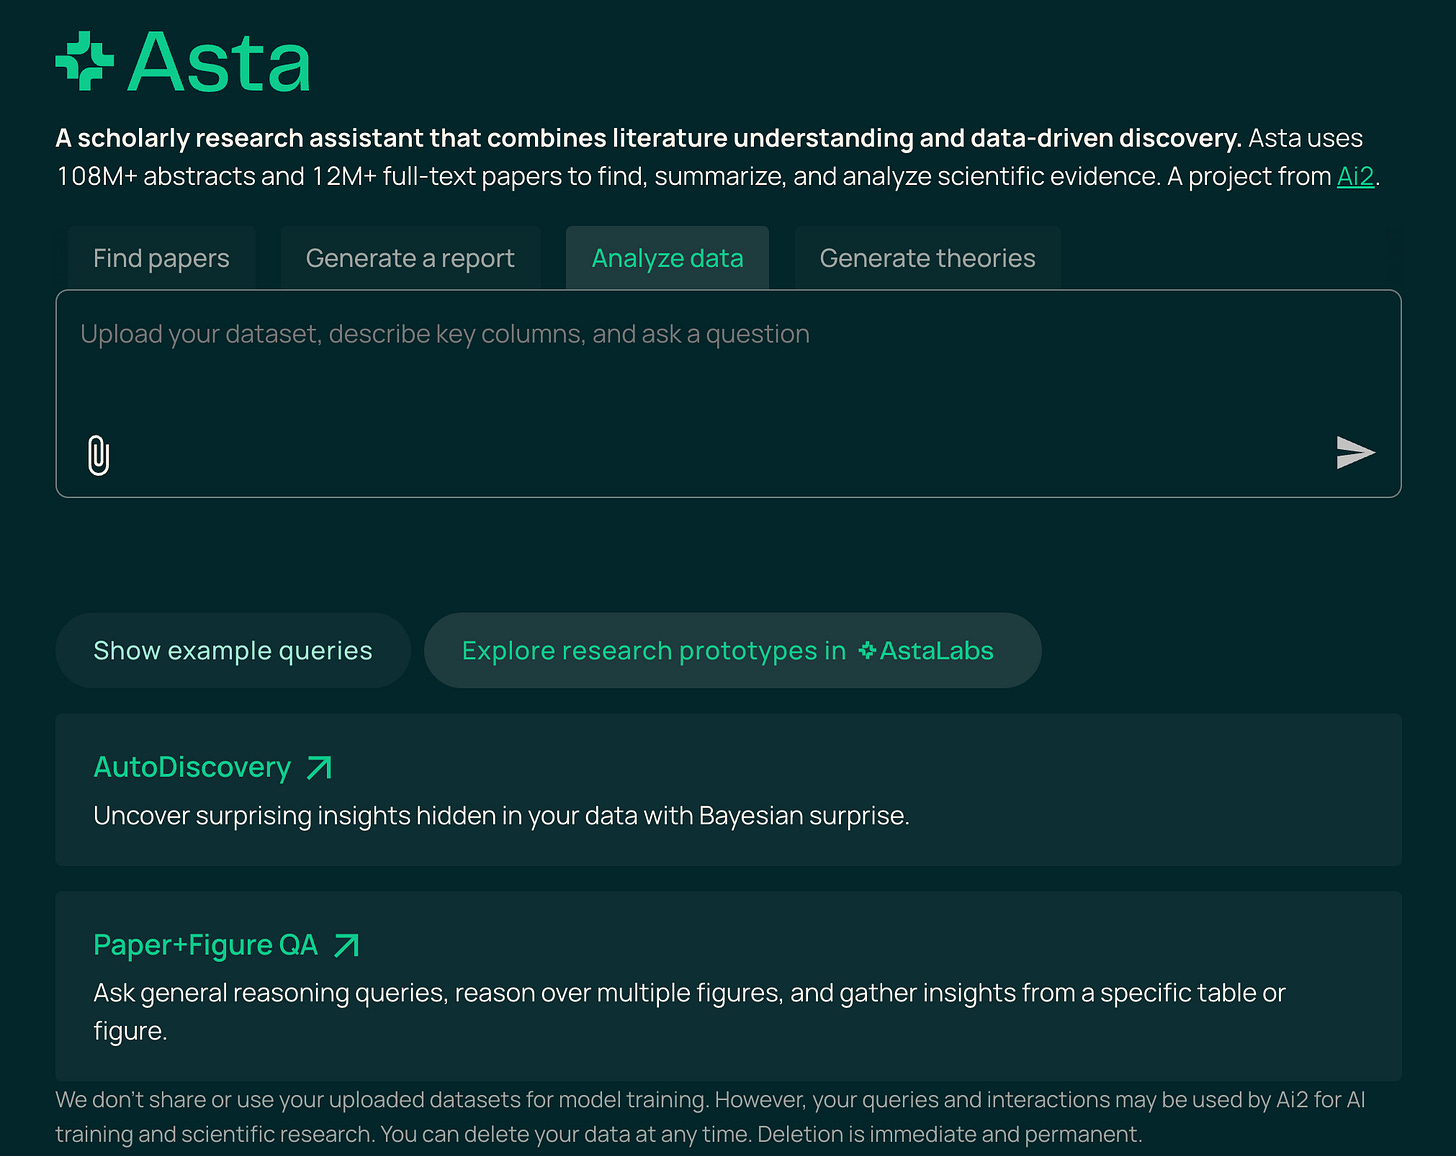Switch to the Generate a report tab
Image resolution: width=1456 pixels, height=1156 pixels.
410,258
